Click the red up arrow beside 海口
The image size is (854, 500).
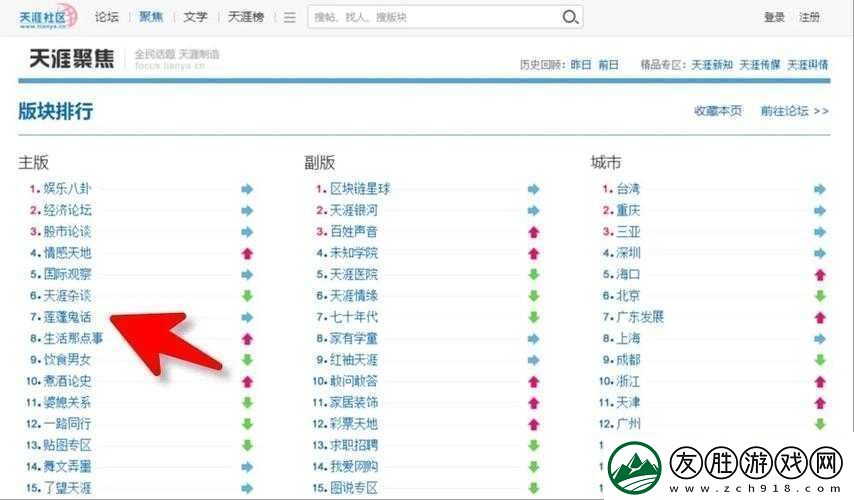(x=820, y=274)
